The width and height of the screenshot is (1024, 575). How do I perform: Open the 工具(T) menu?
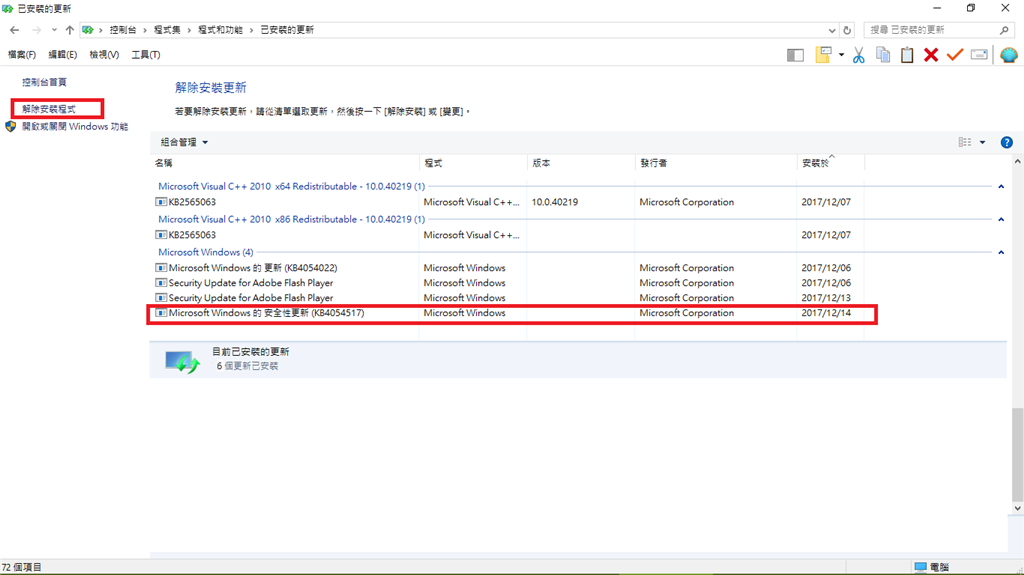[x=146, y=55]
